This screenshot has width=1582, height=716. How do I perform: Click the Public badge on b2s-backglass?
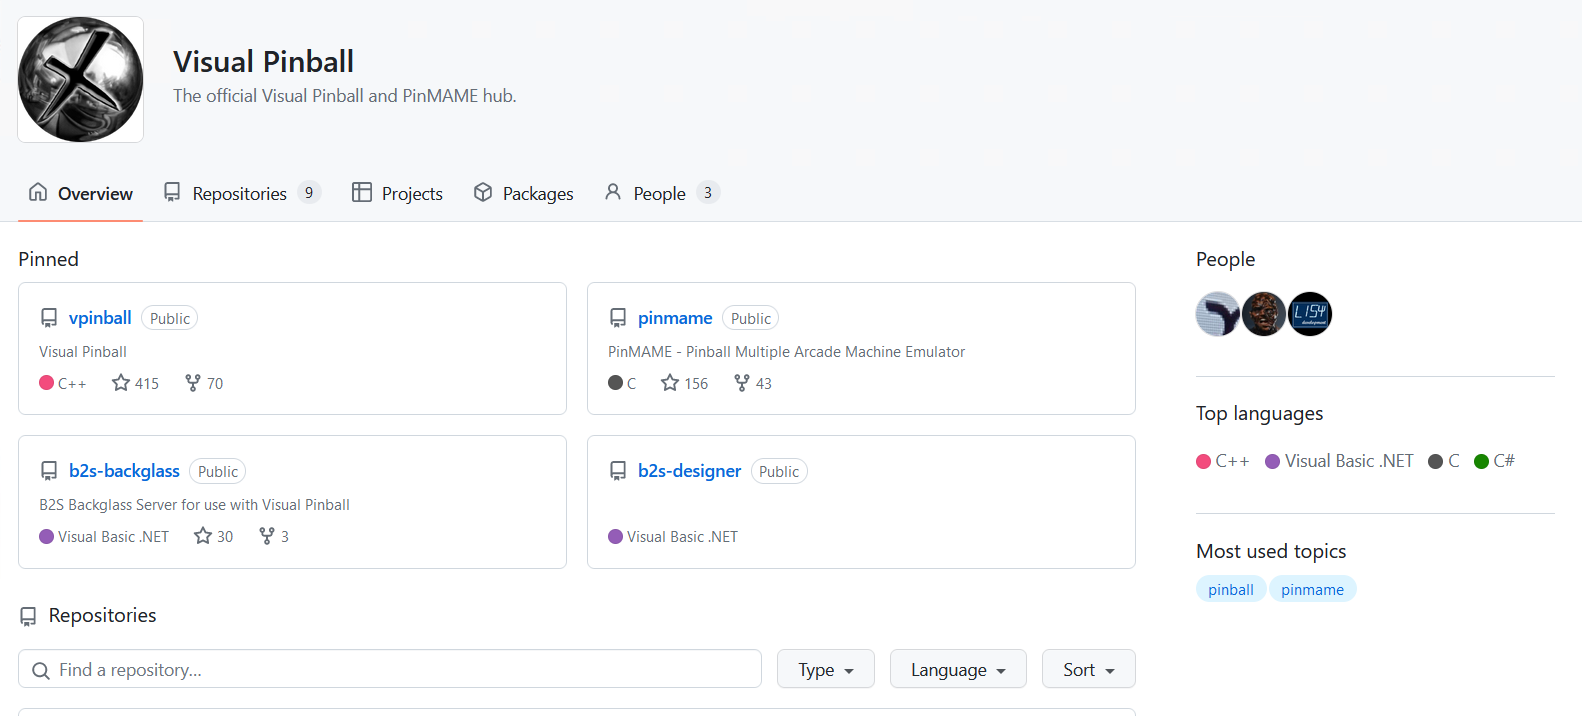point(218,471)
